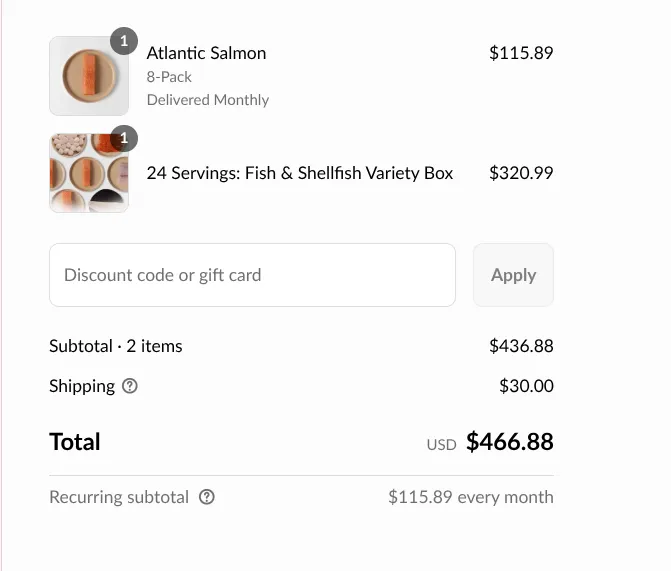
Task: Click the $30.00 shipping cost
Action: coord(526,386)
